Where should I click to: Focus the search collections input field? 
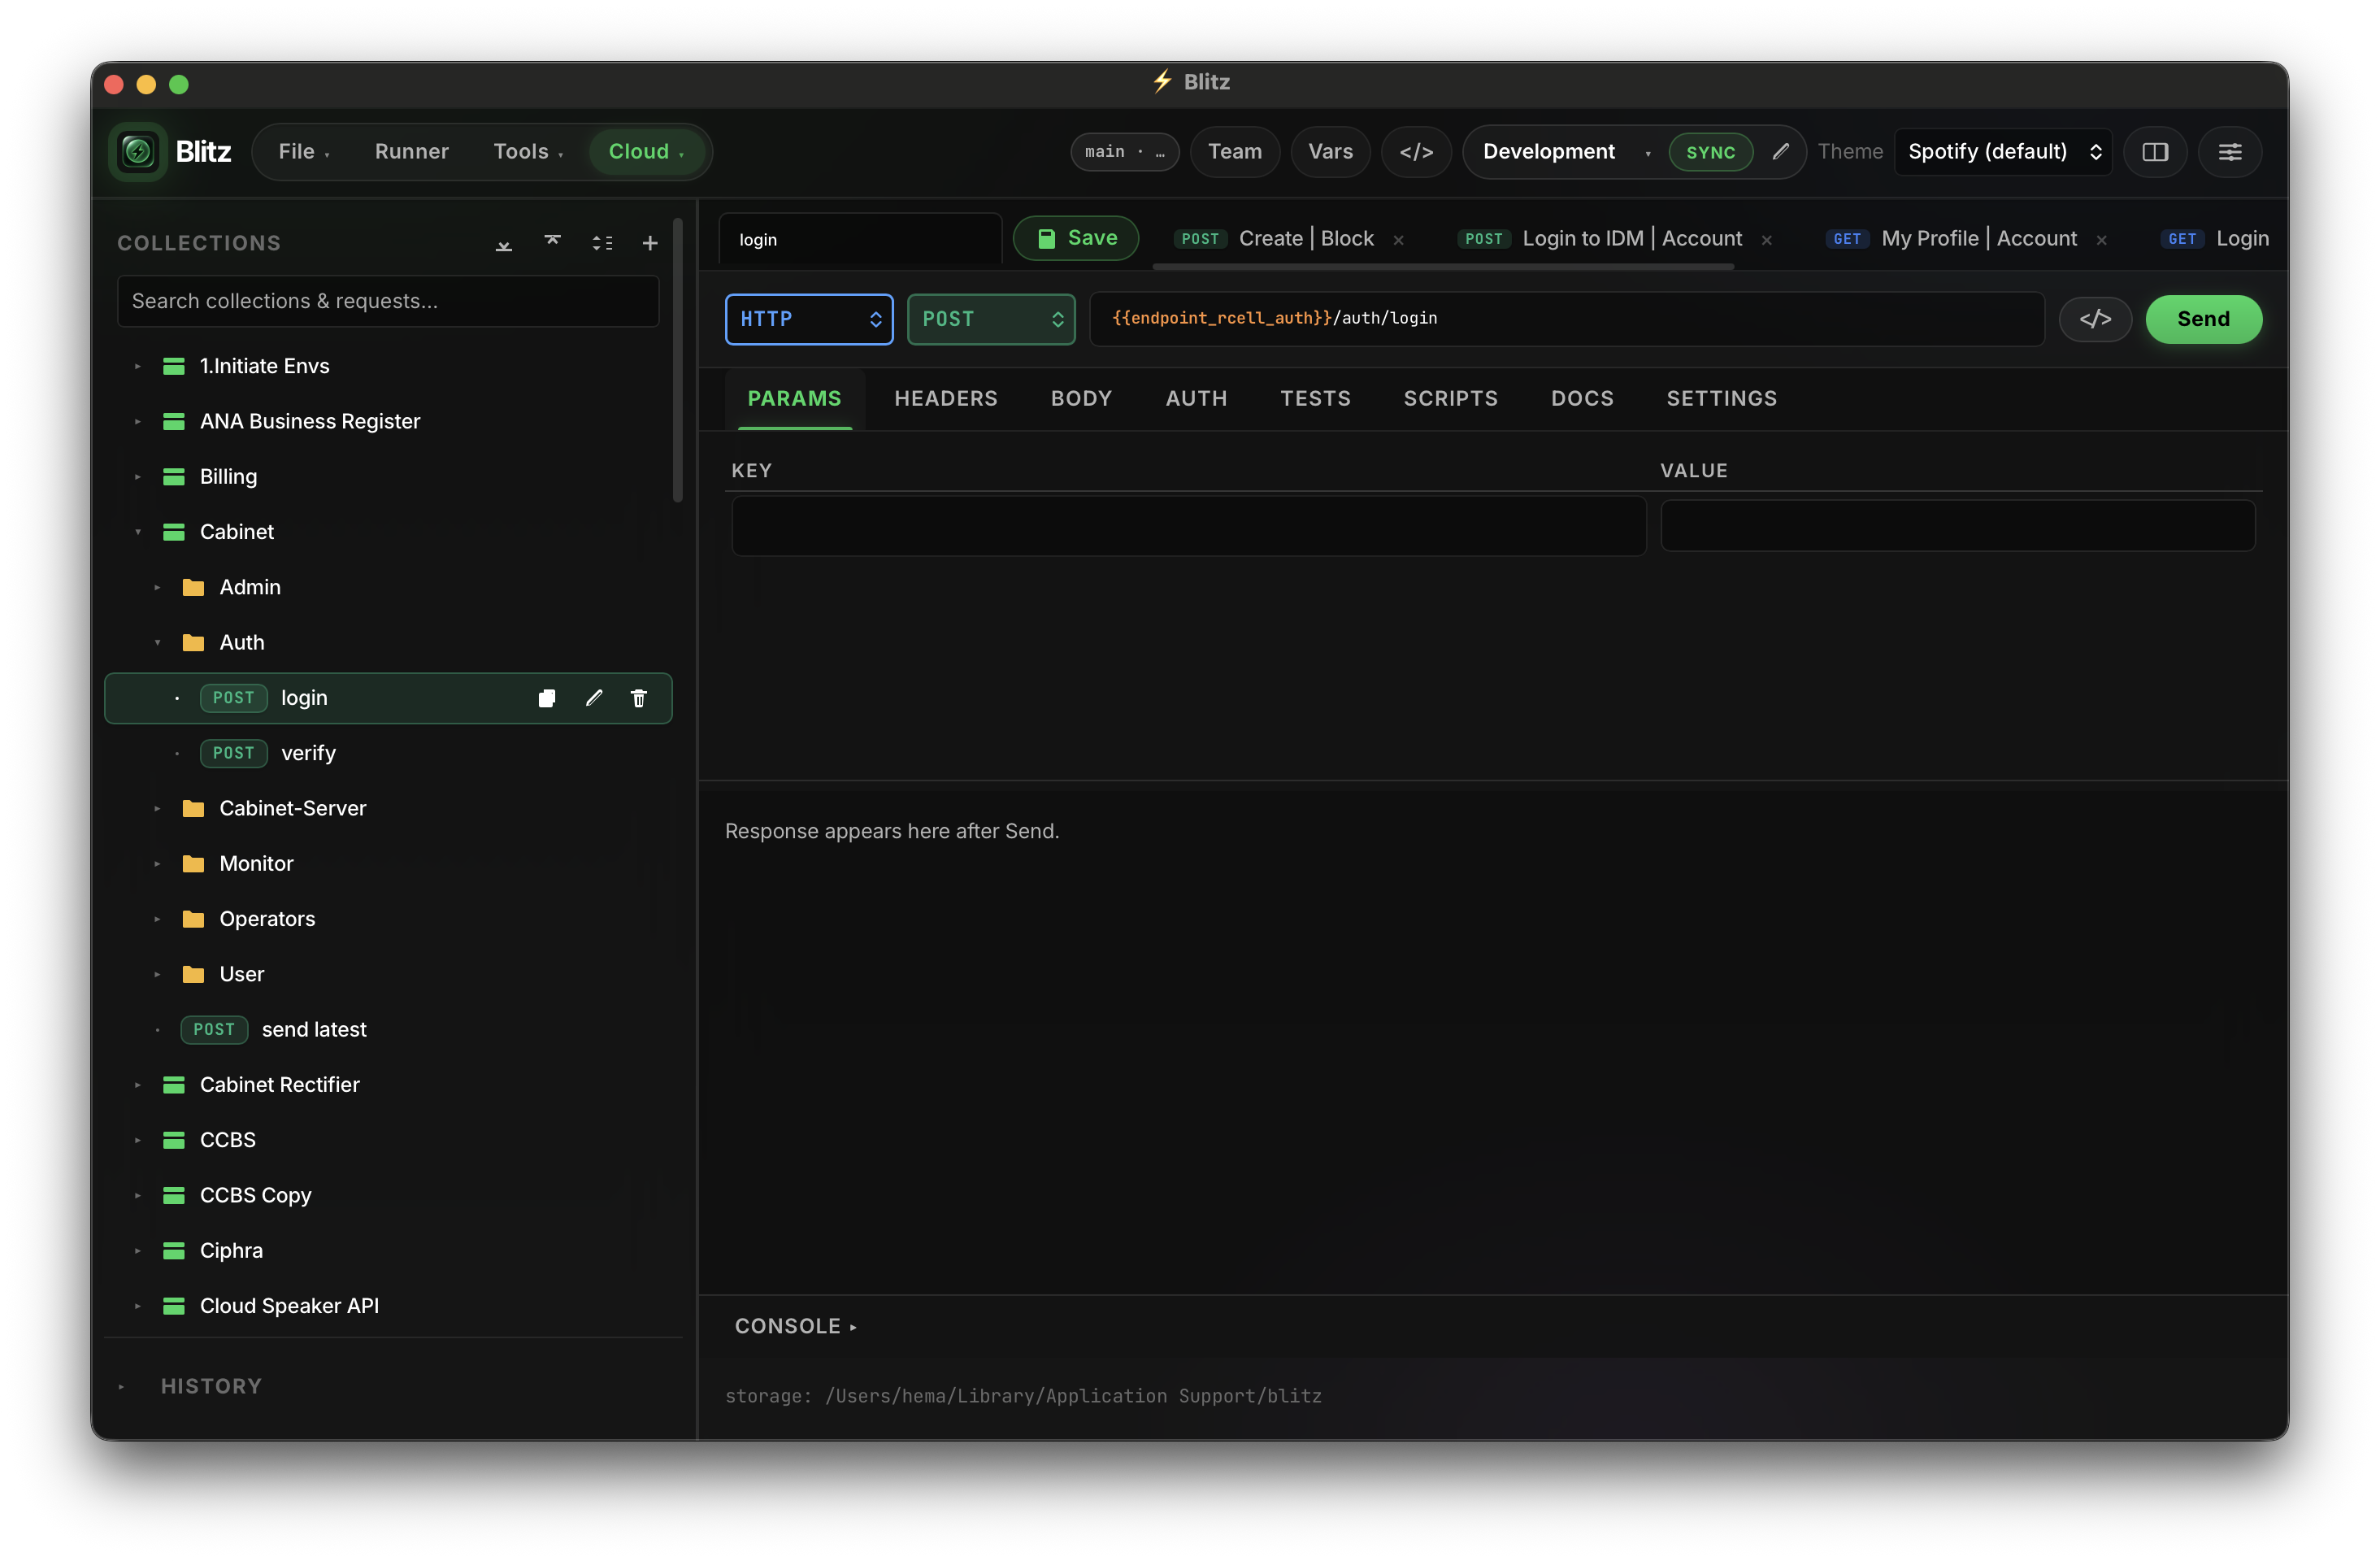click(x=388, y=301)
